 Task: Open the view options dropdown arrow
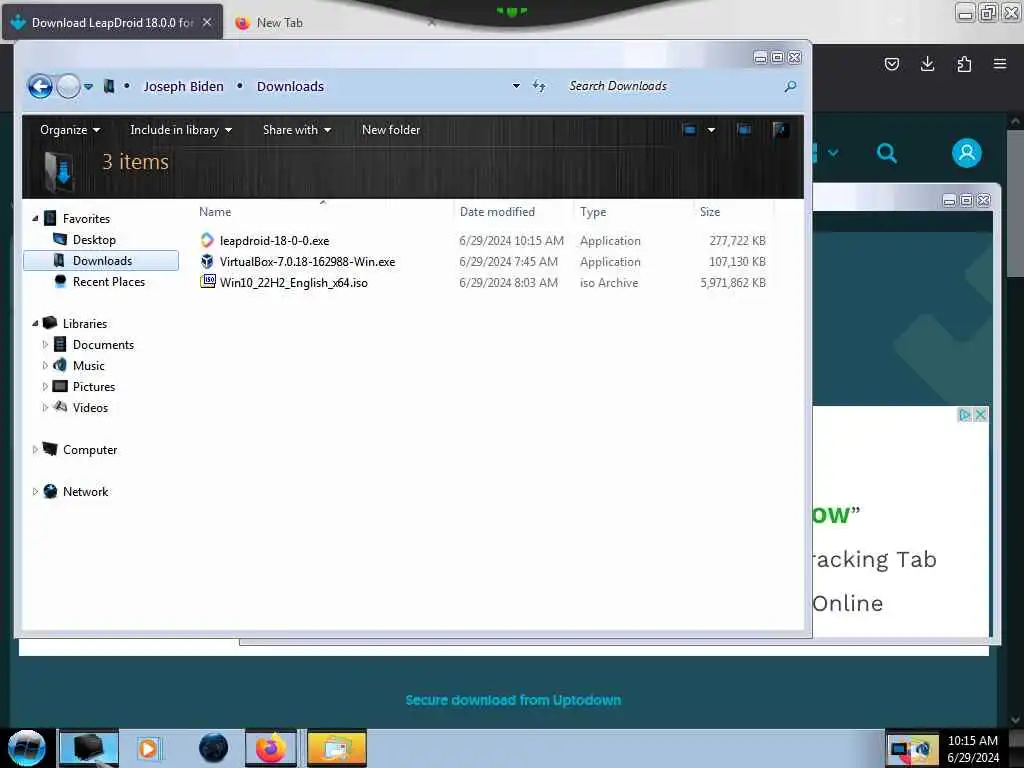pyautogui.click(x=711, y=130)
